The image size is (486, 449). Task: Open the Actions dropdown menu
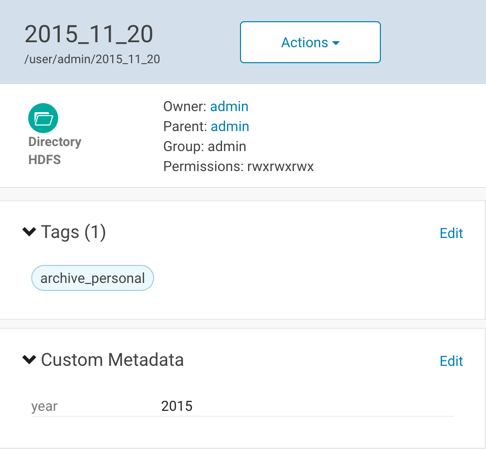point(310,42)
